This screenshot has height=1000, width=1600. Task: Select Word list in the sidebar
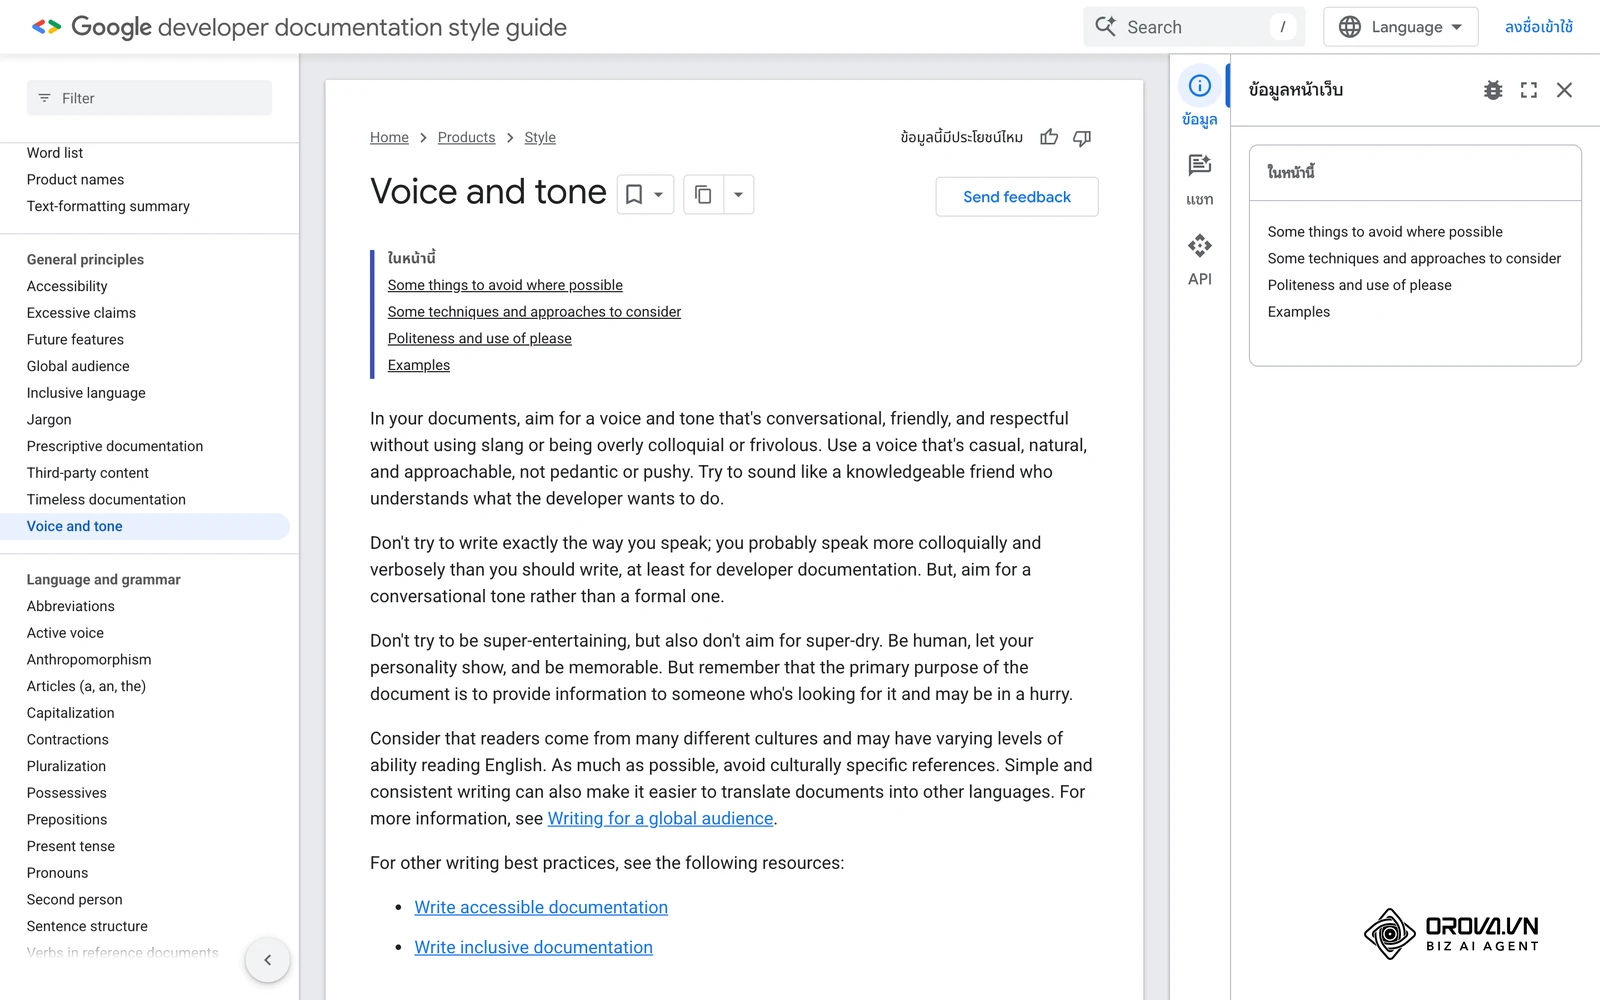[x=55, y=153]
